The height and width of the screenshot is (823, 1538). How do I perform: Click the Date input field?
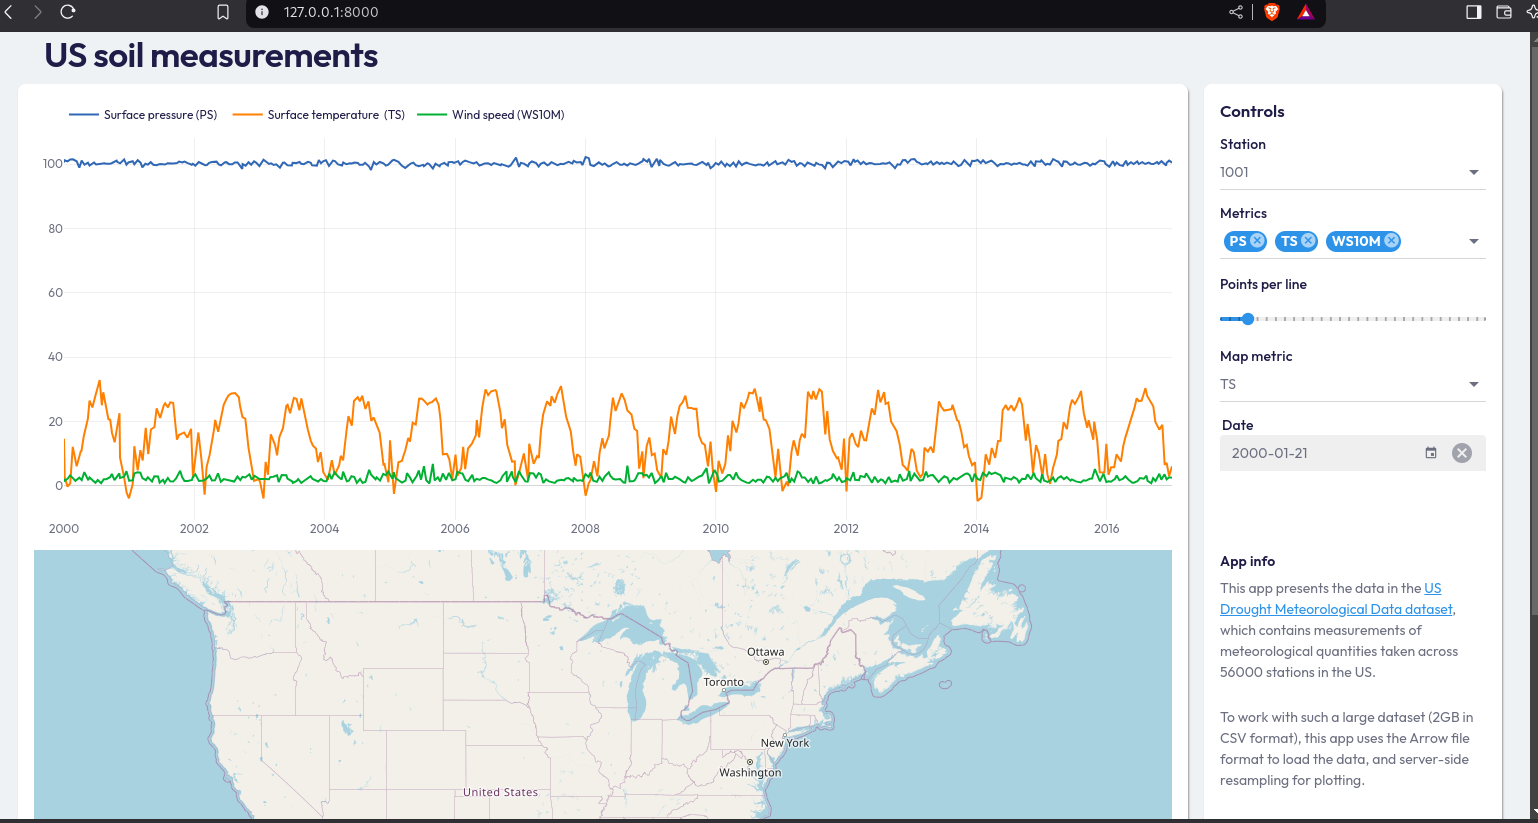pyautogui.click(x=1352, y=453)
